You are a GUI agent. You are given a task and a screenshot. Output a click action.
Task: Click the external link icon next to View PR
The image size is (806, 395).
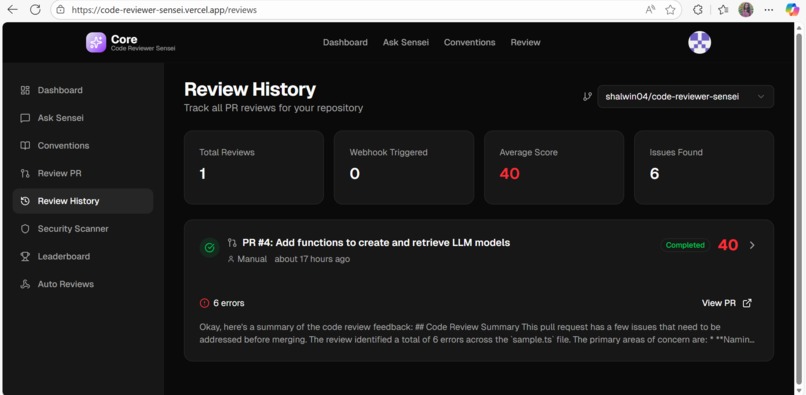pos(747,303)
